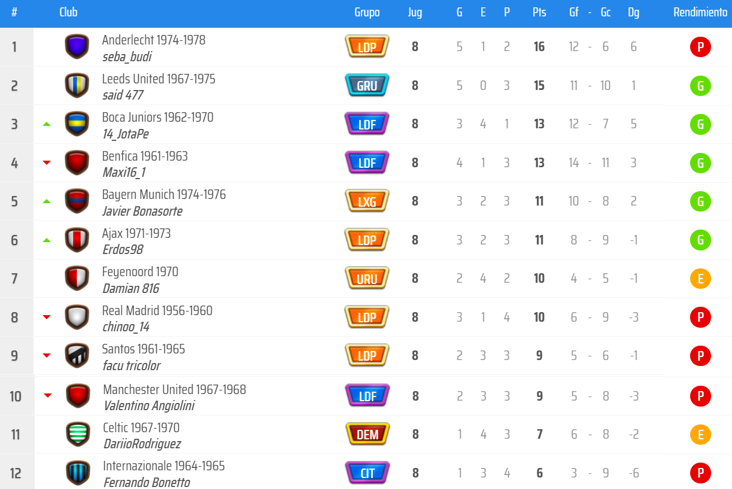
Task: Sort by the Pts column header
Action: [x=539, y=12]
